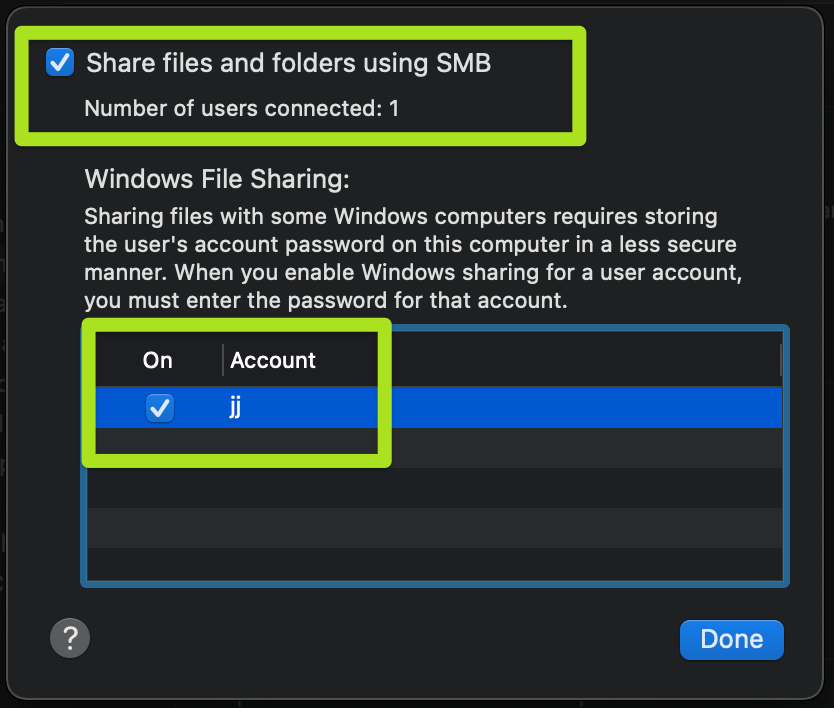
Task: Click the "Share files and folders using SMB" label
Action: pos(288,63)
